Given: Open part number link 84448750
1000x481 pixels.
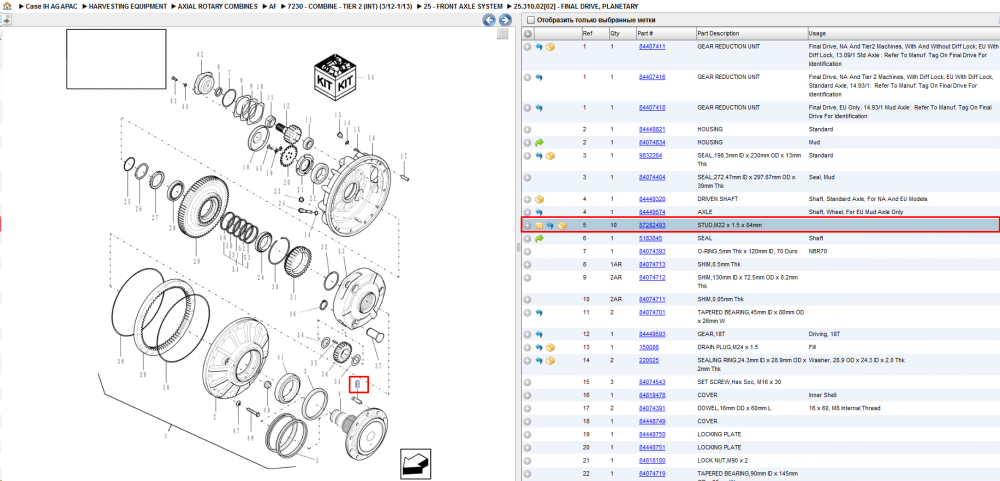Looking at the screenshot, I should coord(652,434).
